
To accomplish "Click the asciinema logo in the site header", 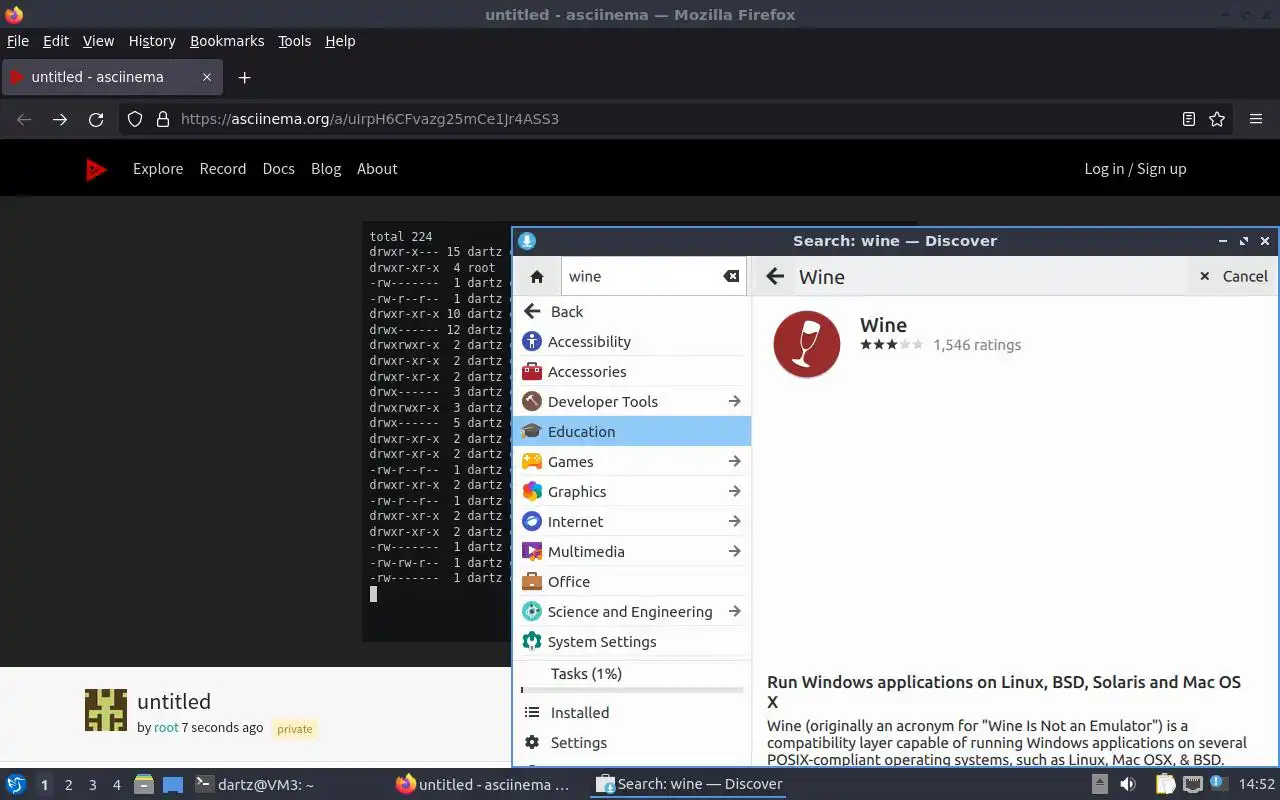I will click(95, 170).
